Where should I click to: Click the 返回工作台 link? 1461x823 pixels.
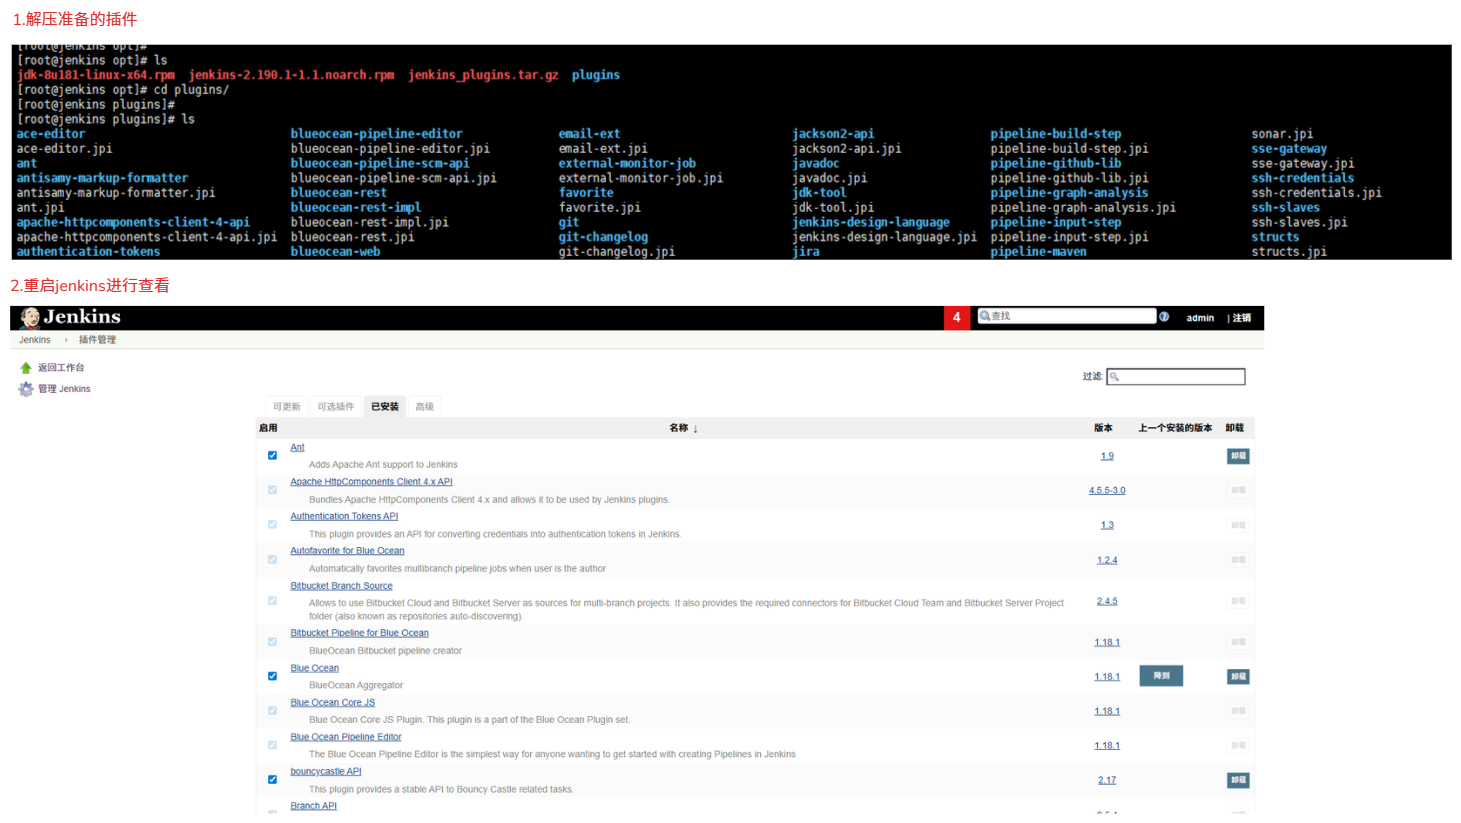pos(61,368)
